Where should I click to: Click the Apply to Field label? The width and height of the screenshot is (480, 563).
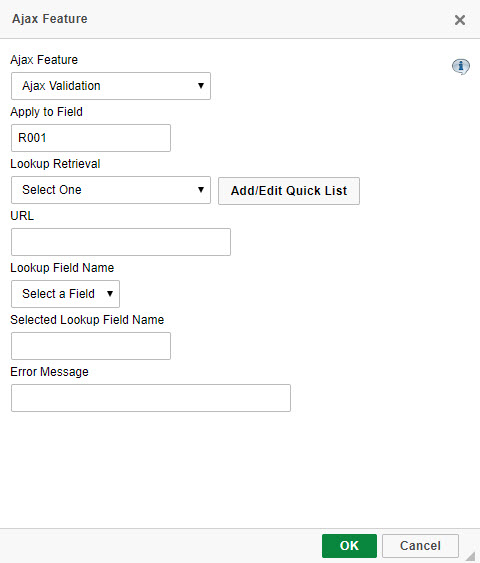46,112
